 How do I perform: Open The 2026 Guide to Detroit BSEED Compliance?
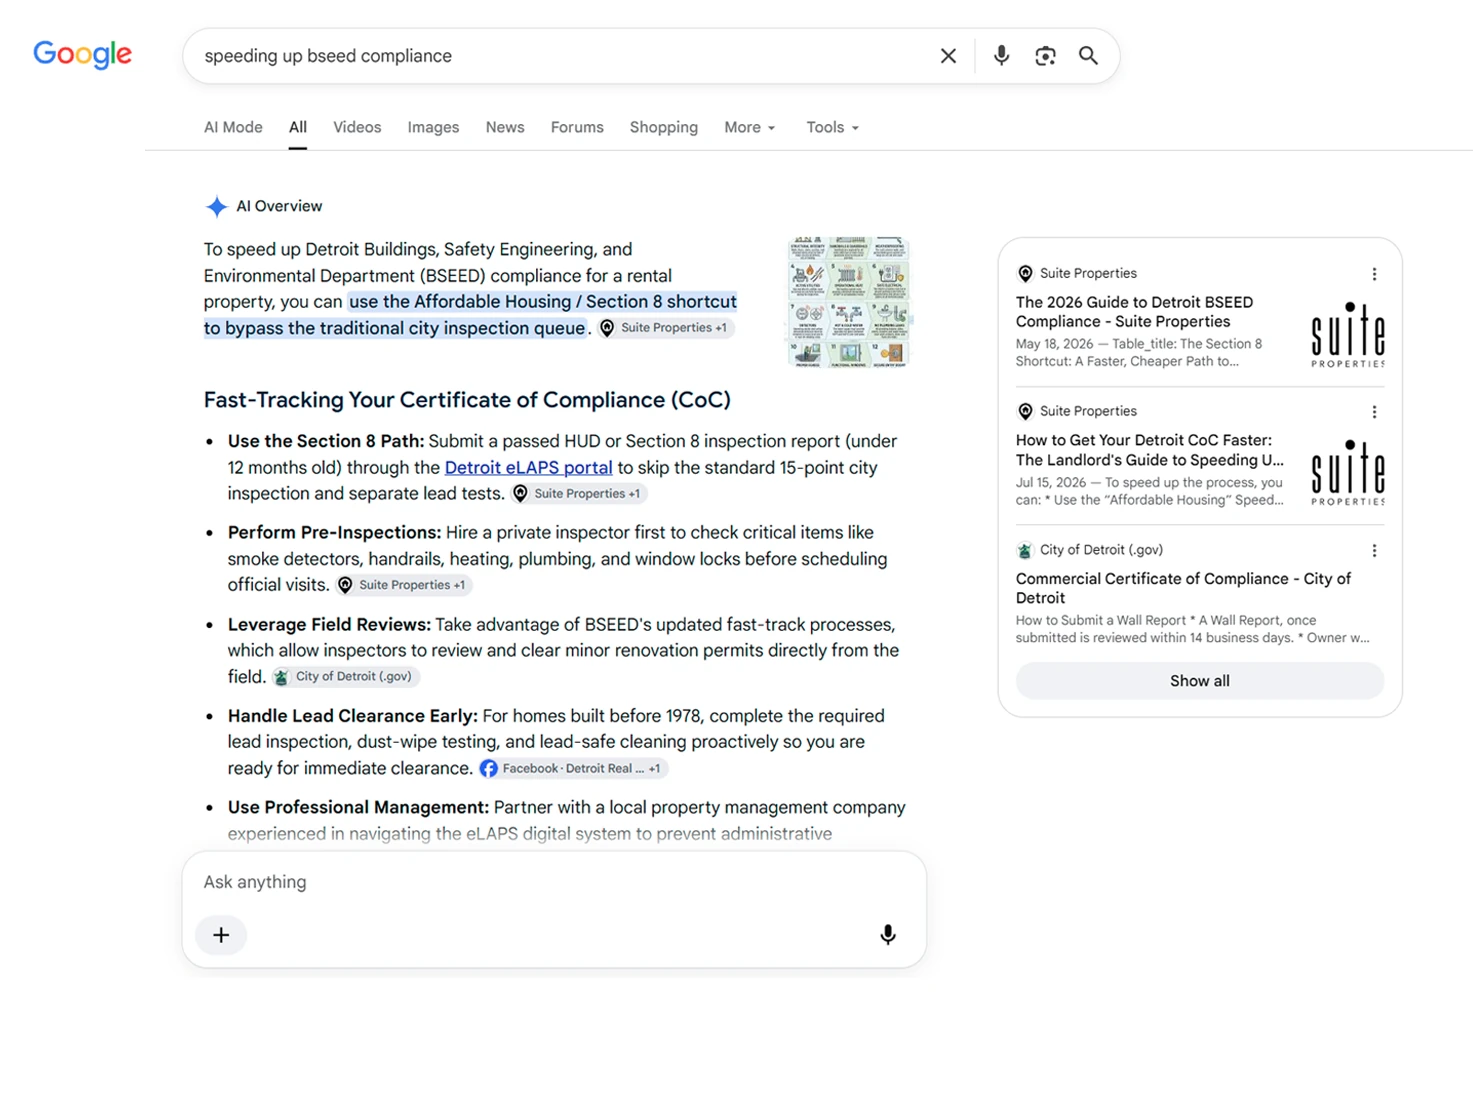(x=1134, y=312)
